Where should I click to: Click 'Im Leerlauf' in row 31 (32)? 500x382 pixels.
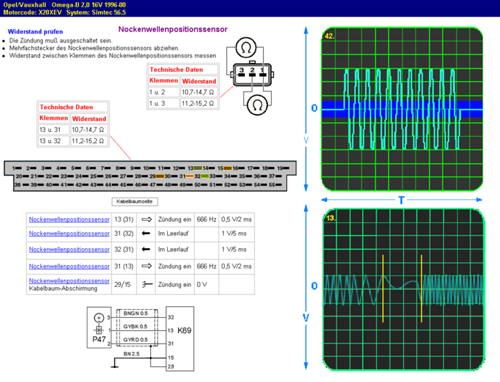[x=173, y=233]
